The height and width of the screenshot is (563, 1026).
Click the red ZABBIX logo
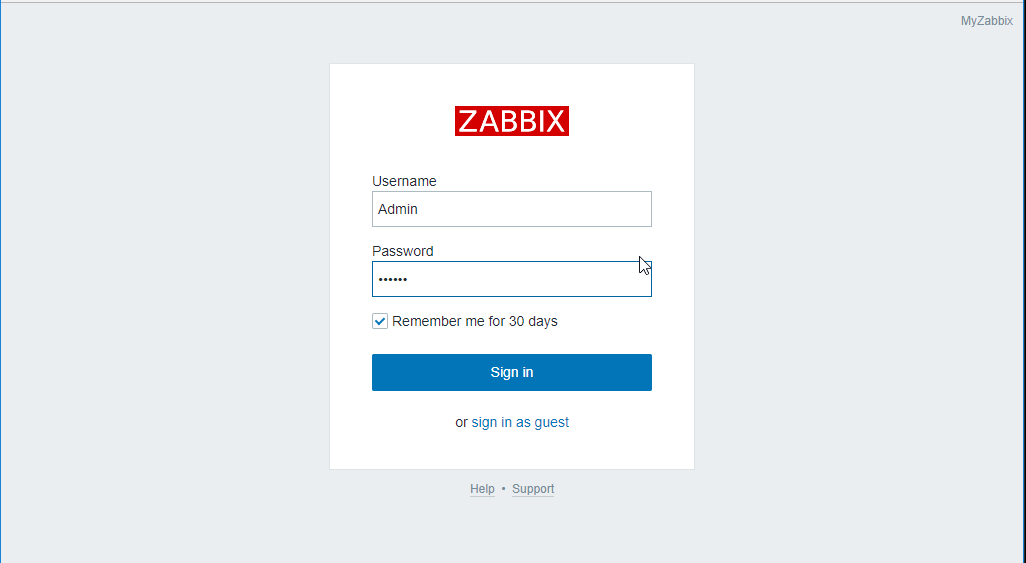coord(512,121)
